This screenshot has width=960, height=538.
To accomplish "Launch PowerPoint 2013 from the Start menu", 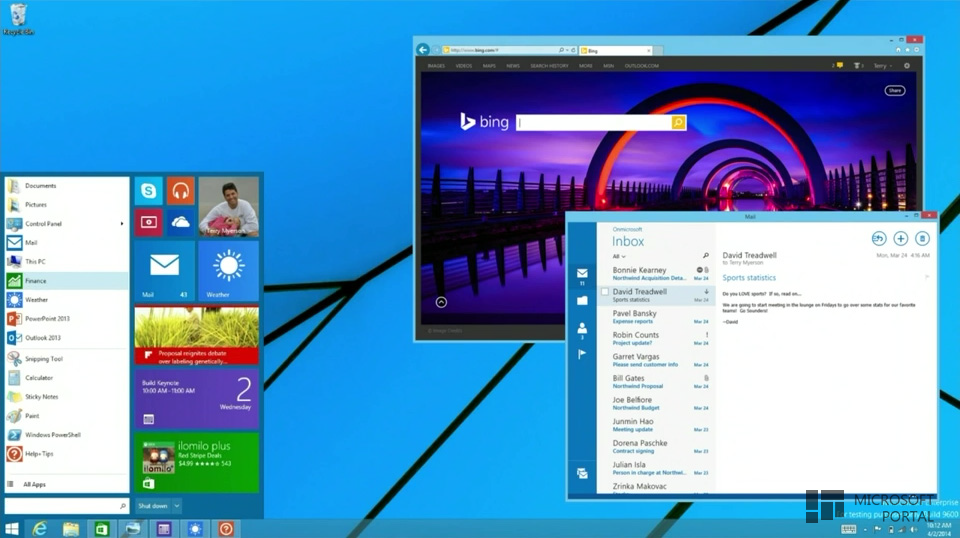I will click(67, 318).
